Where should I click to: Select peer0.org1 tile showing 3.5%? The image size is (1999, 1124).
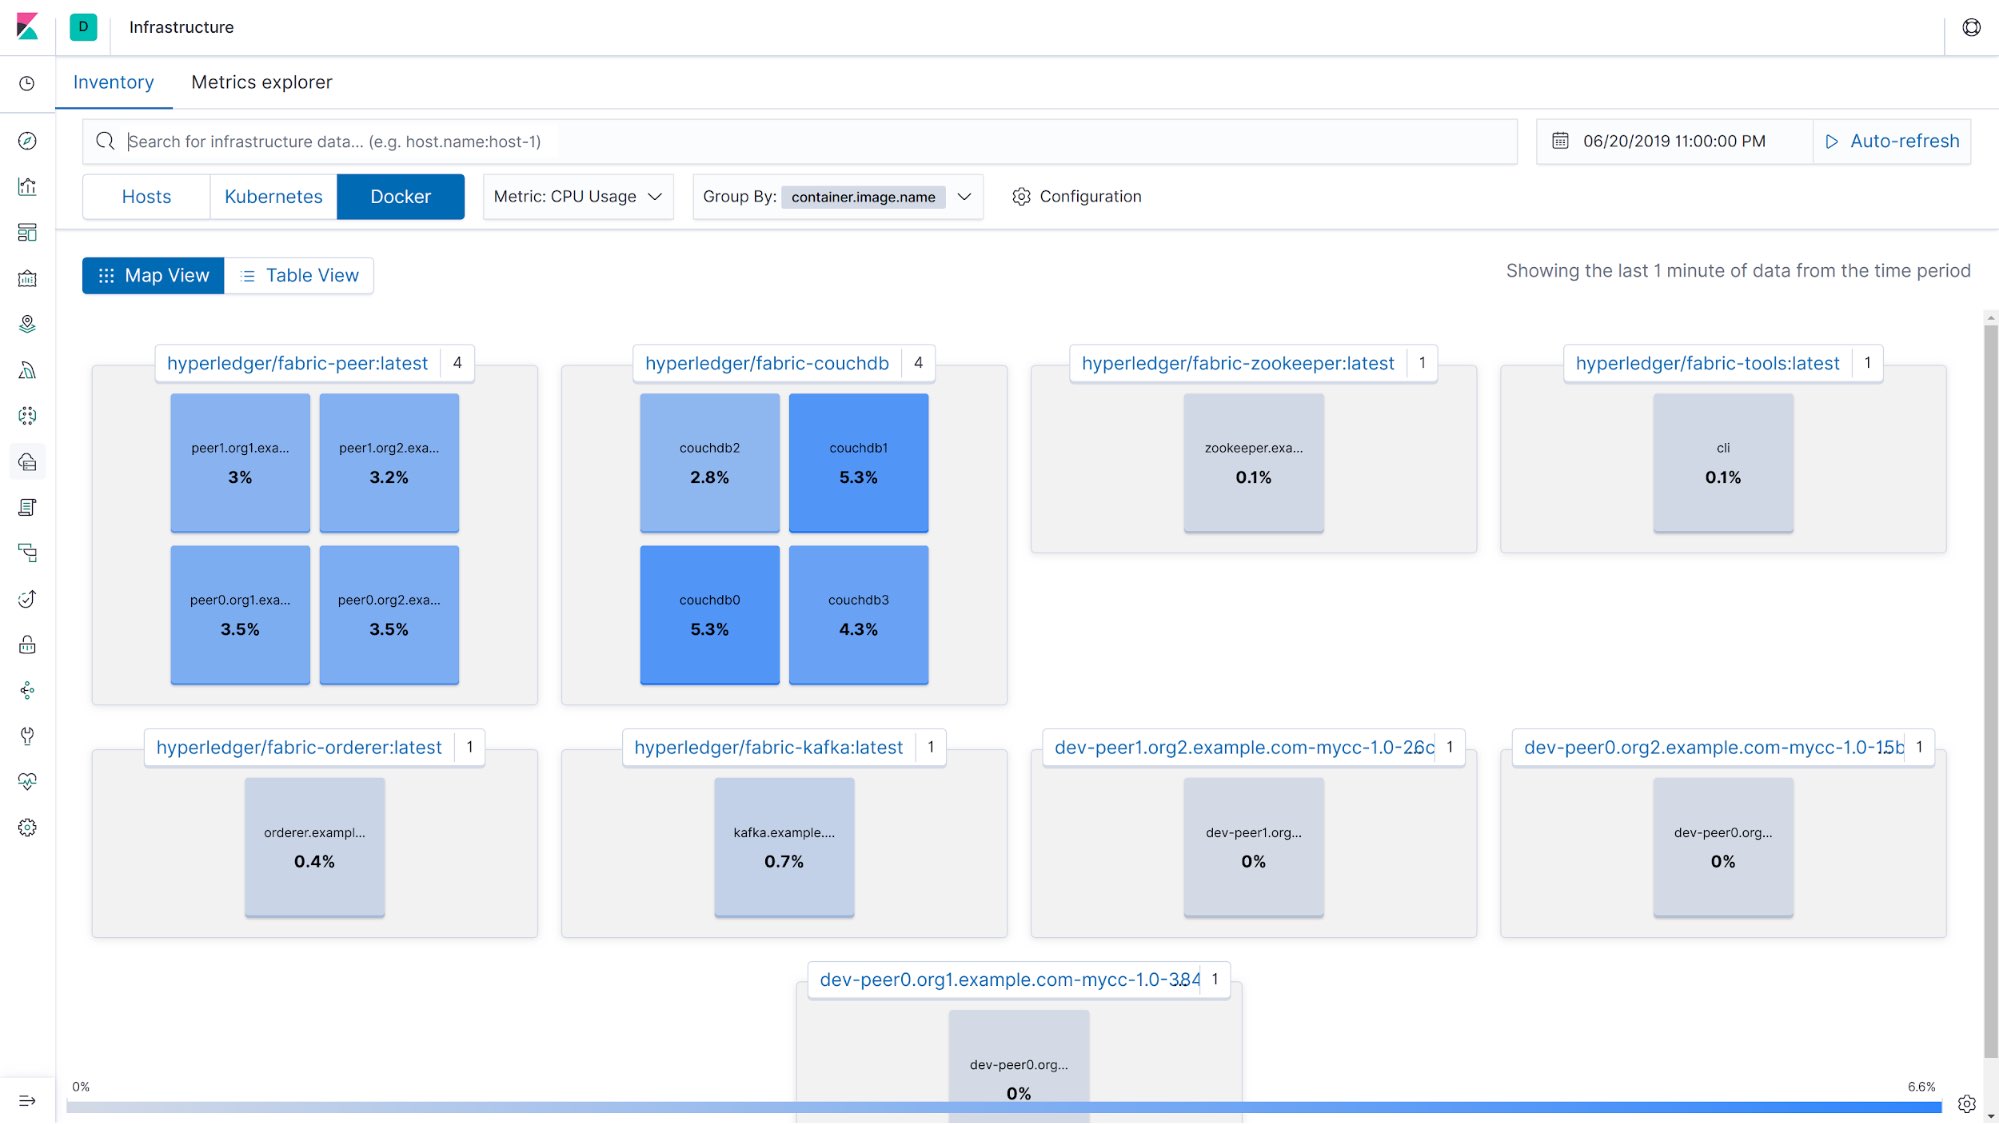point(240,615)
